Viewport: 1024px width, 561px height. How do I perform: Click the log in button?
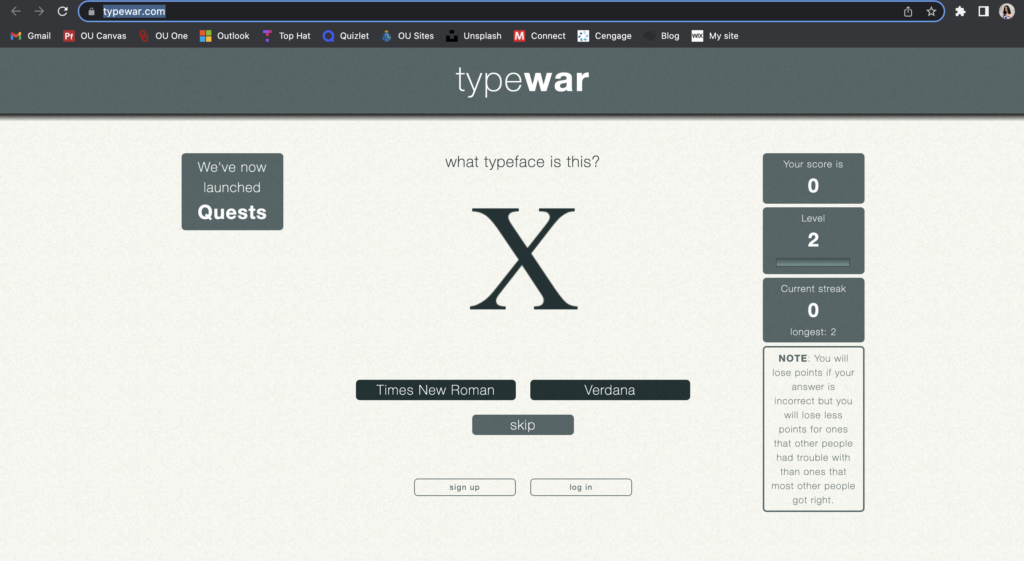coord(581,487)
